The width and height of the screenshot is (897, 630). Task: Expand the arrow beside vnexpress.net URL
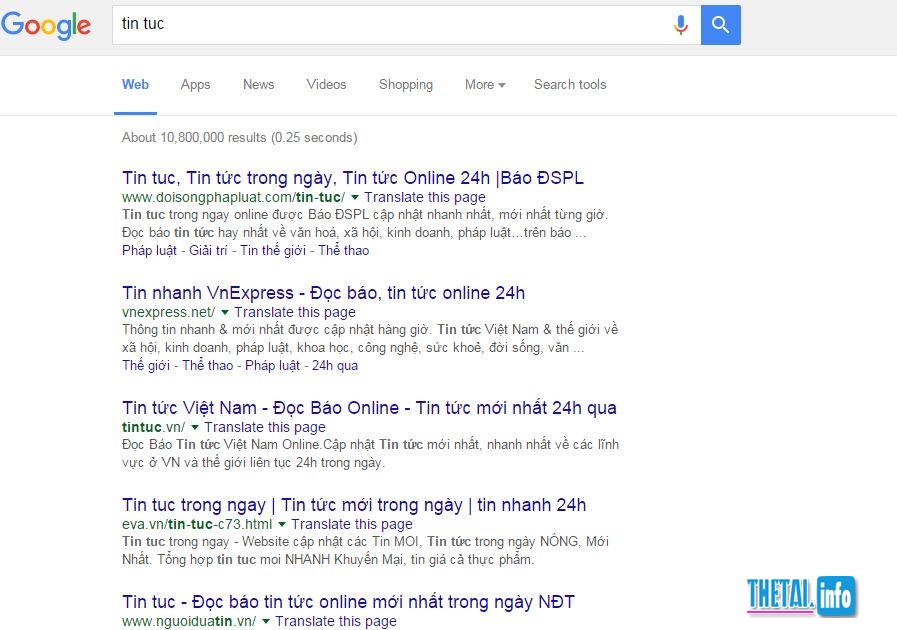click(225, 313)
